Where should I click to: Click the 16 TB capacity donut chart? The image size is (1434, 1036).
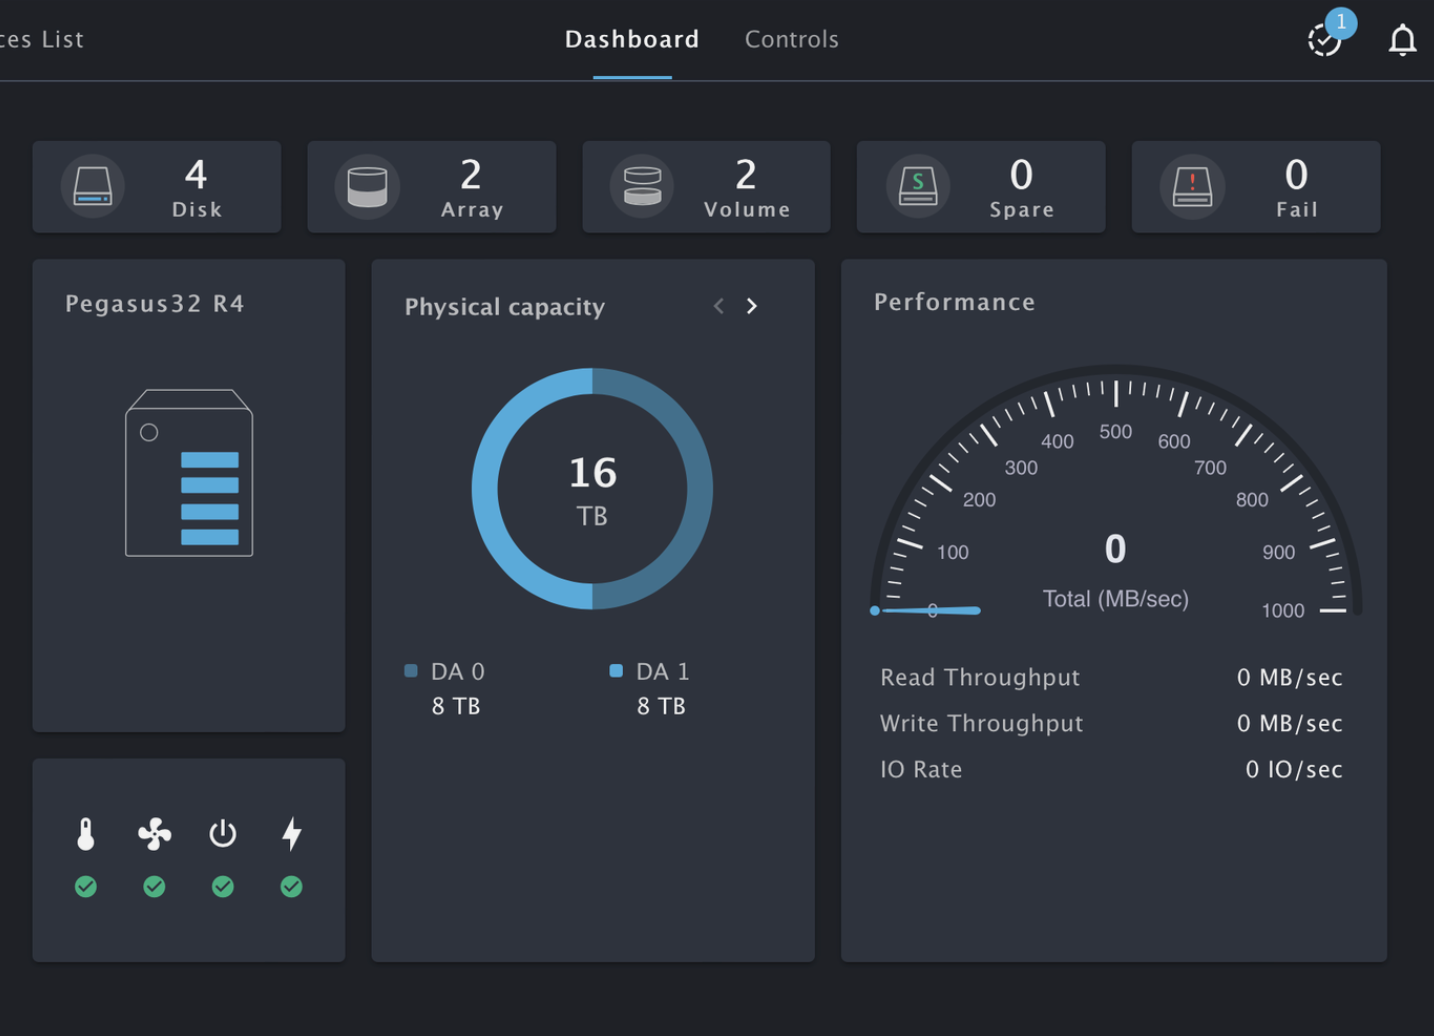[592, 490]
